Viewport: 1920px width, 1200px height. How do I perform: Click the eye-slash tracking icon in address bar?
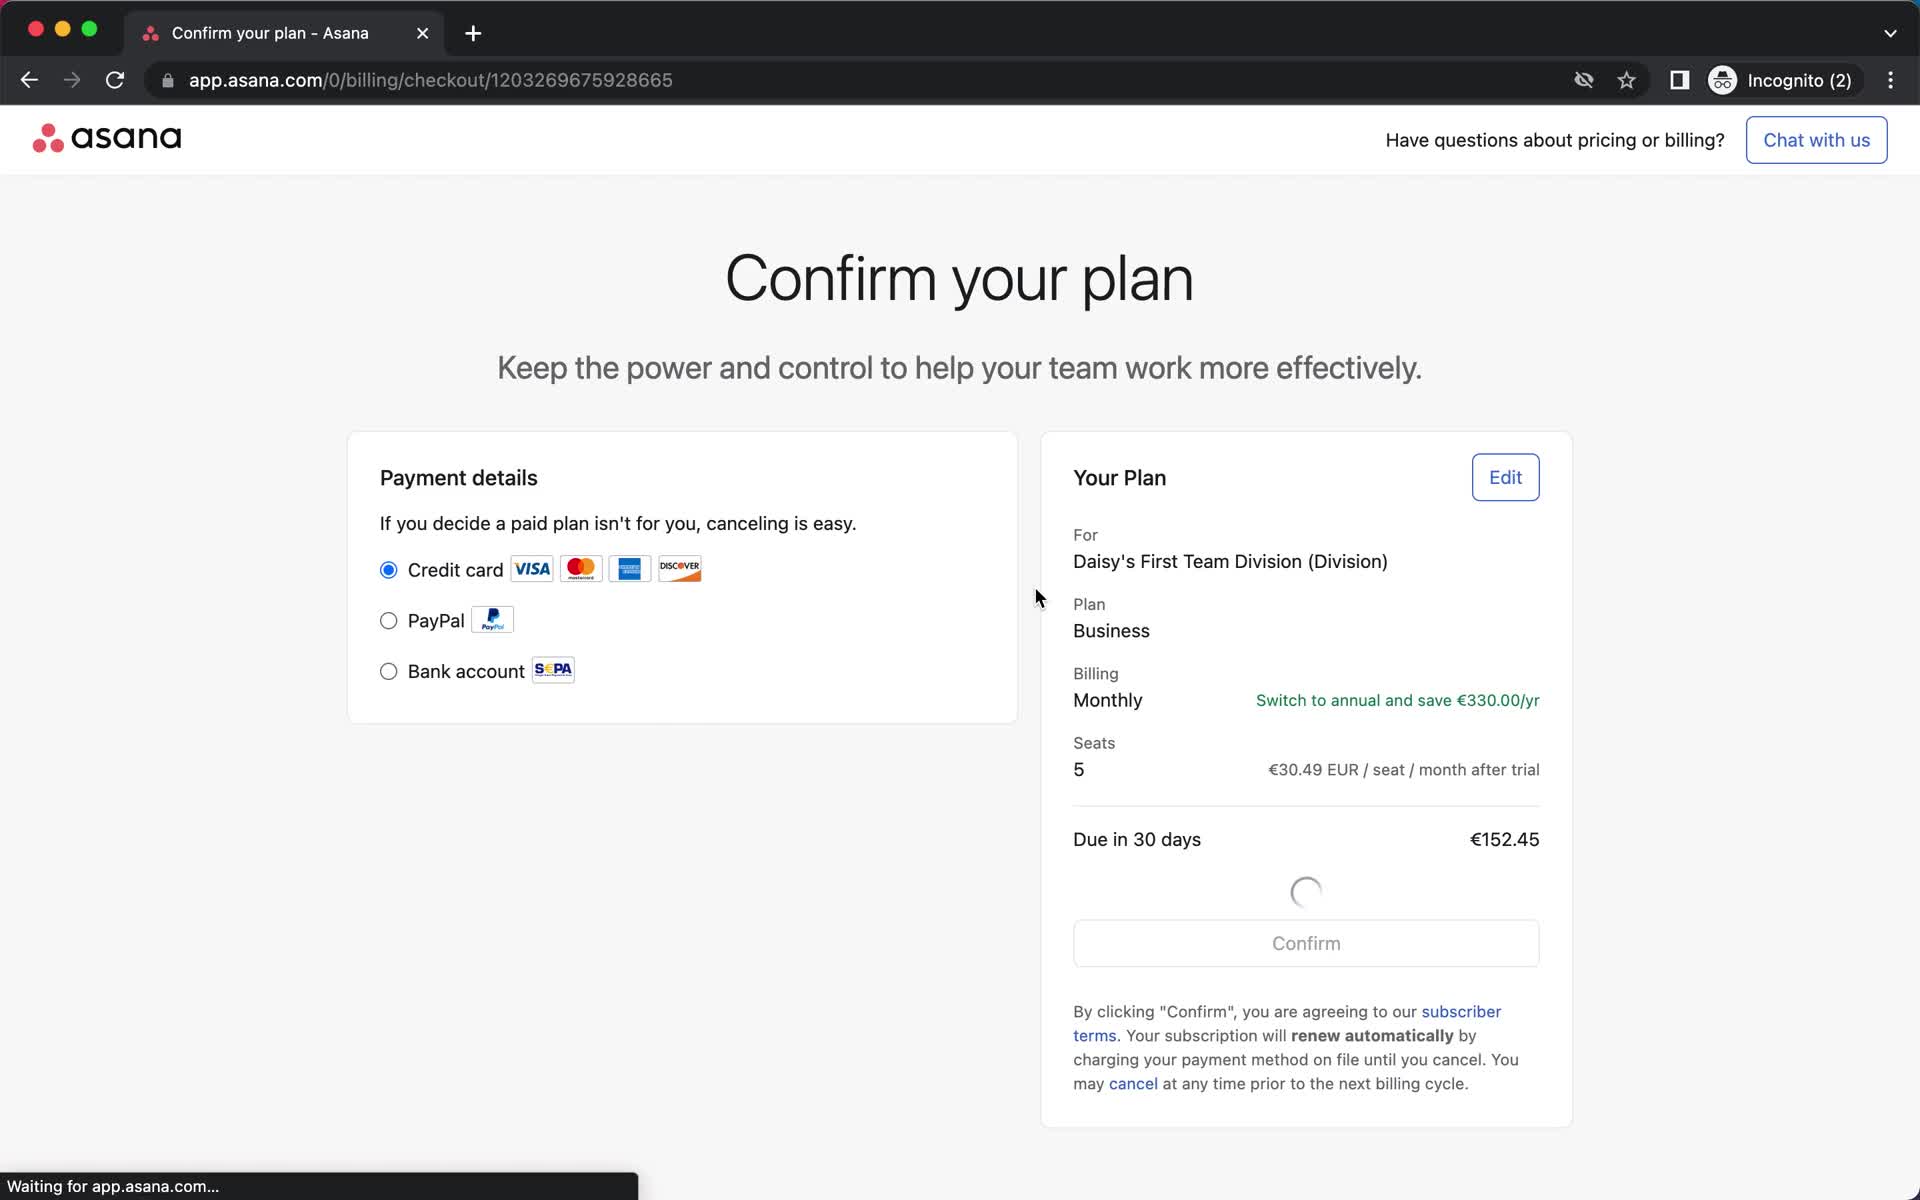tap(1584, 80)
